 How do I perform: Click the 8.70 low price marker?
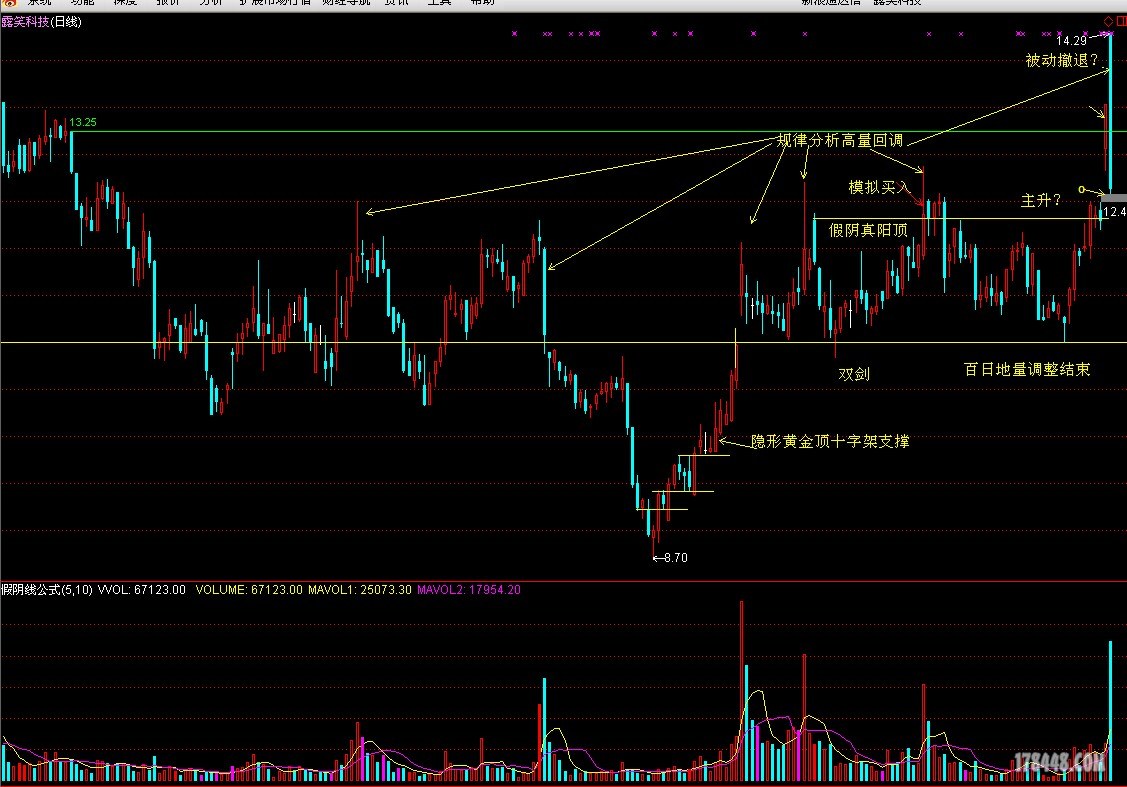click(x=672, y=558)
